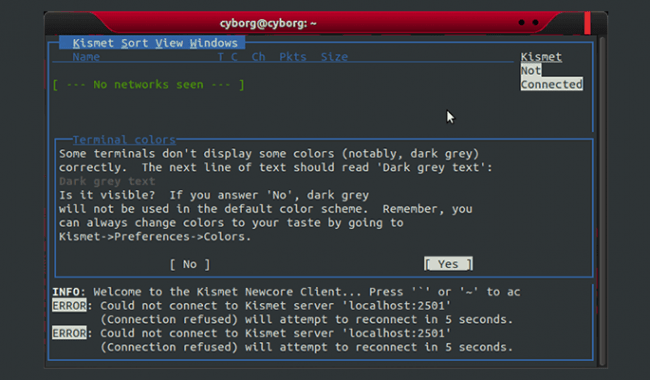Open the Kismet menu

(x=93, y=43)
